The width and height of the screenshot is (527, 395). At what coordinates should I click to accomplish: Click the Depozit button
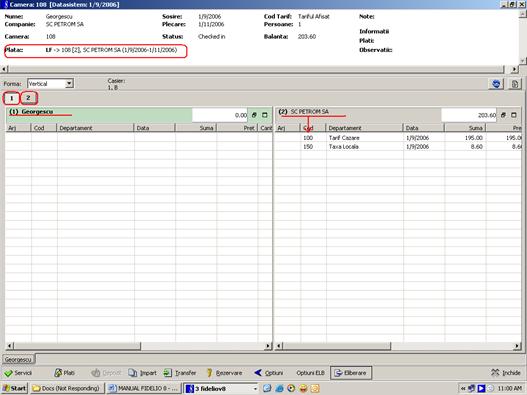click(x=106, y=373)
